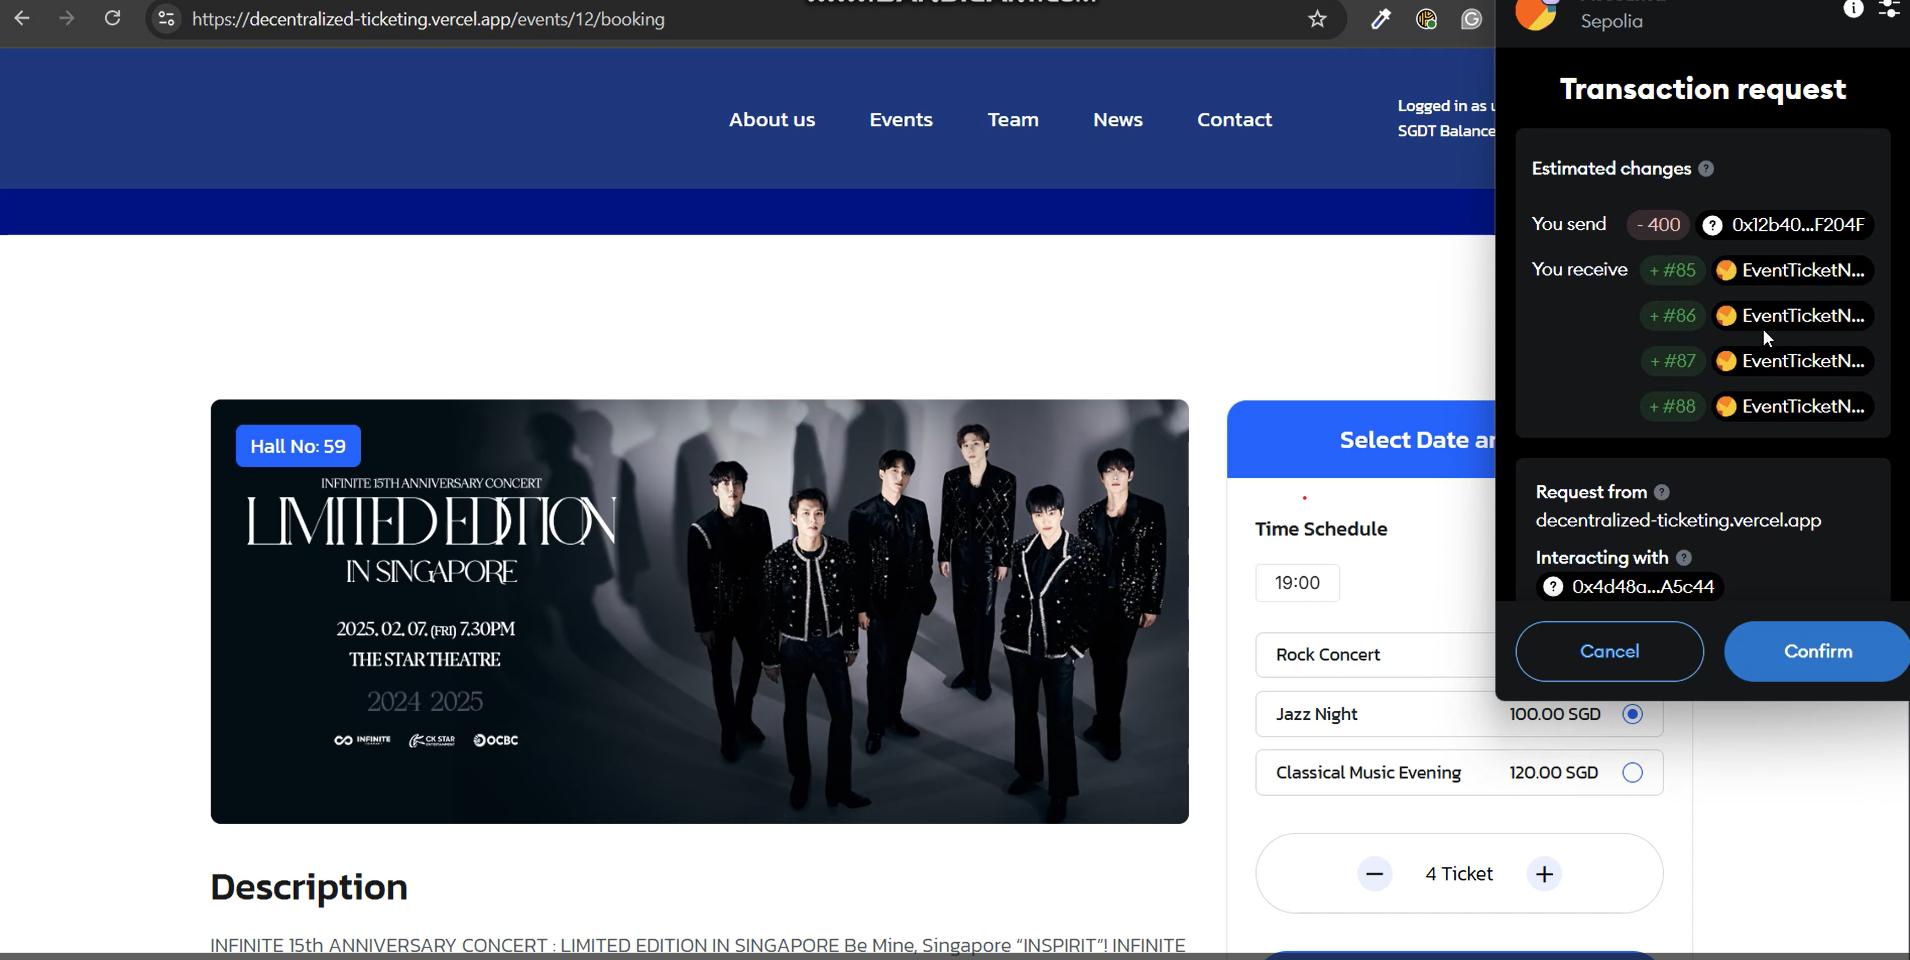Click the +#85 receive amount
Image resolution: width=1910 pixels, height=960 pixels.
pyautogui.click(x=1672, y=270)
